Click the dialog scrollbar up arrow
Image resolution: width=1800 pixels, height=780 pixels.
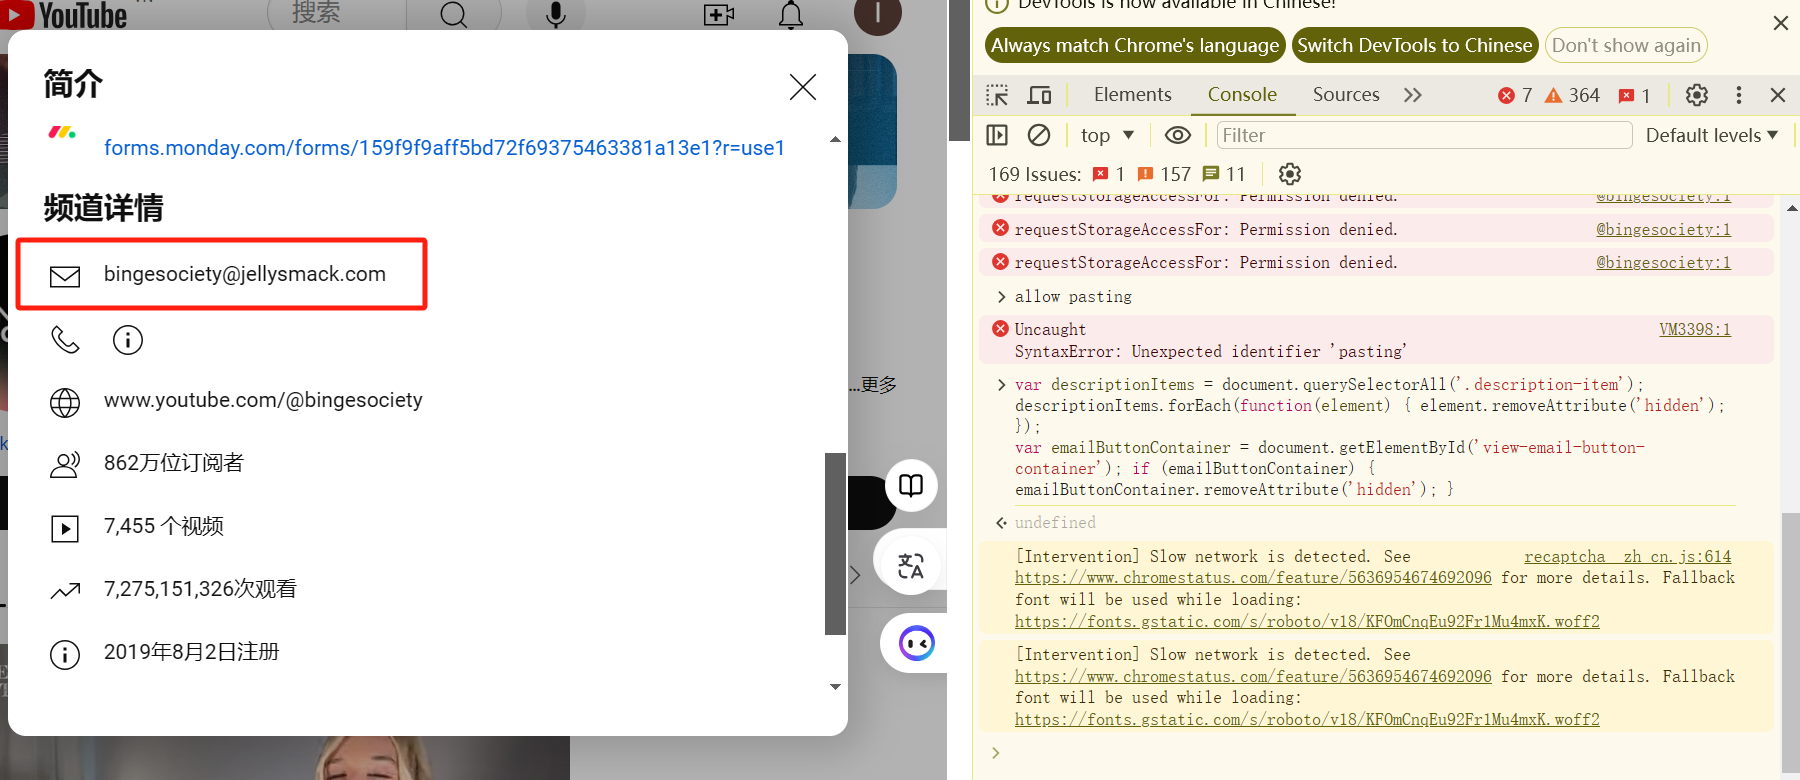click(835, 140)
